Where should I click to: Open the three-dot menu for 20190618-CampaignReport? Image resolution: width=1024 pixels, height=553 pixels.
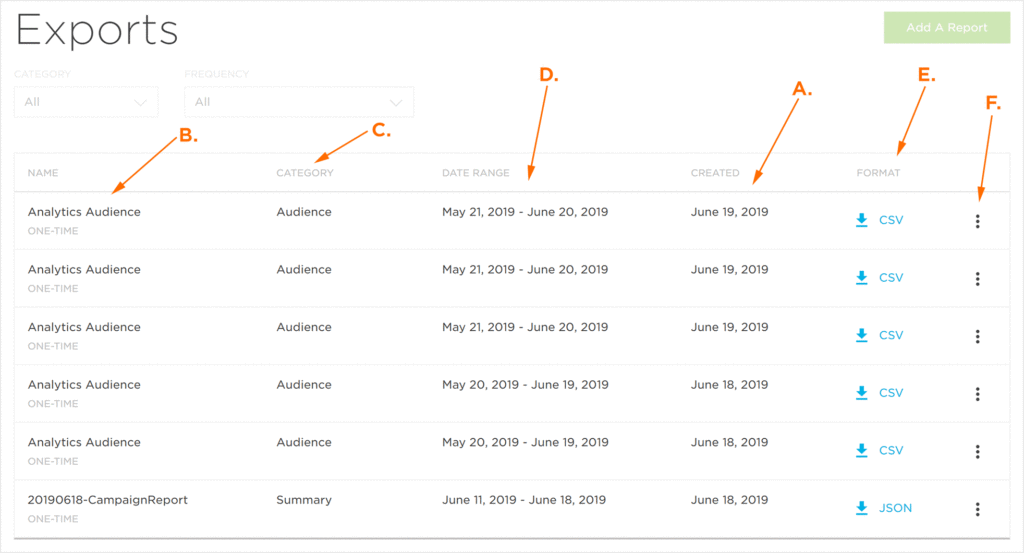978,509
